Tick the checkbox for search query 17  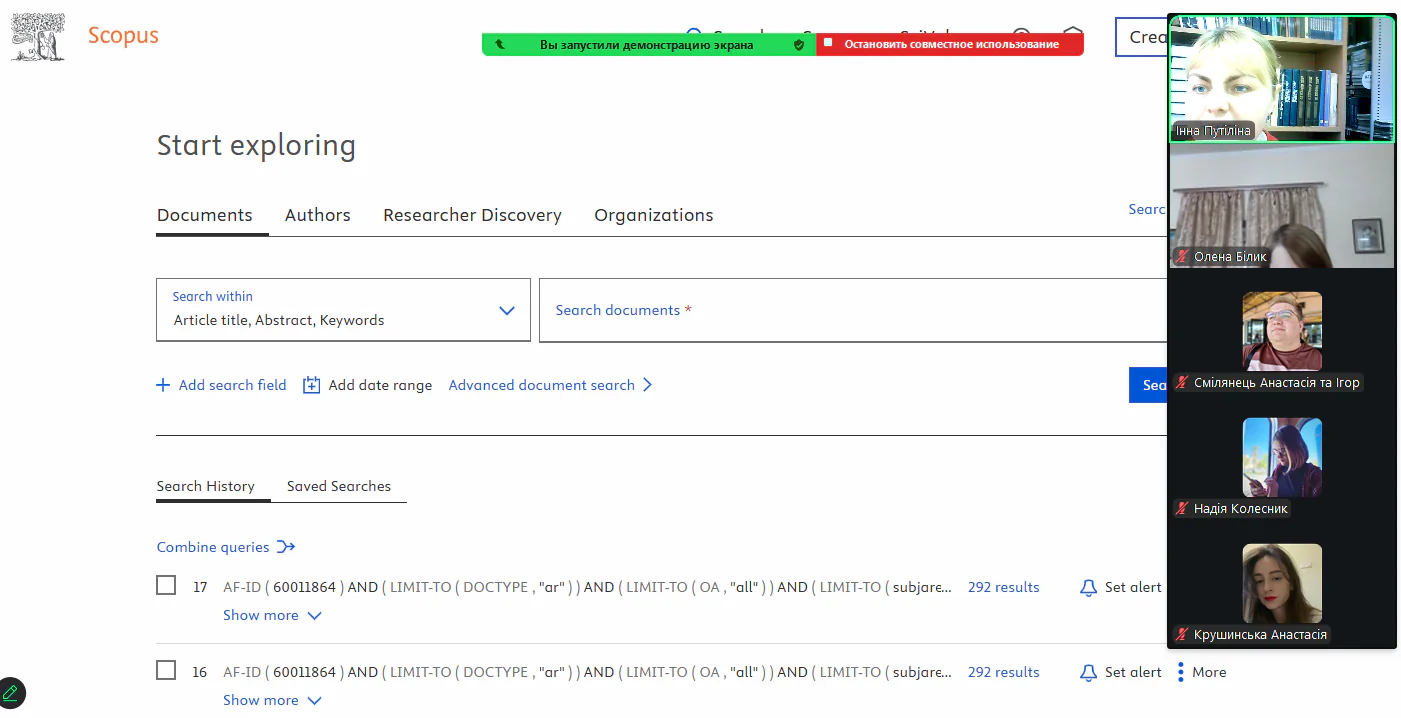[x=166, y=586]
